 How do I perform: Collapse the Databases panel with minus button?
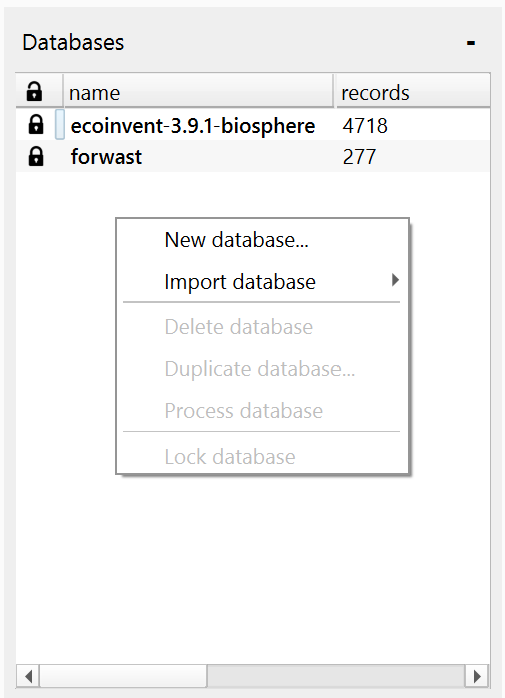tap(471, 43)
